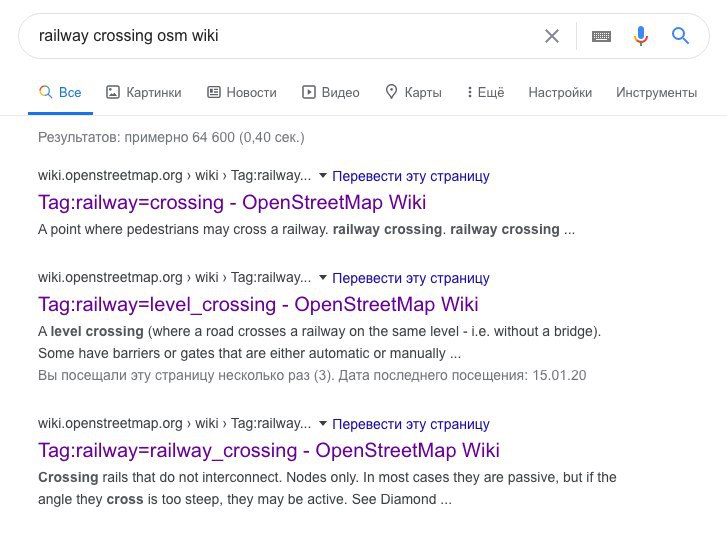Click snippet starting 'A level crossing (where a road'

tap(319, 343)
